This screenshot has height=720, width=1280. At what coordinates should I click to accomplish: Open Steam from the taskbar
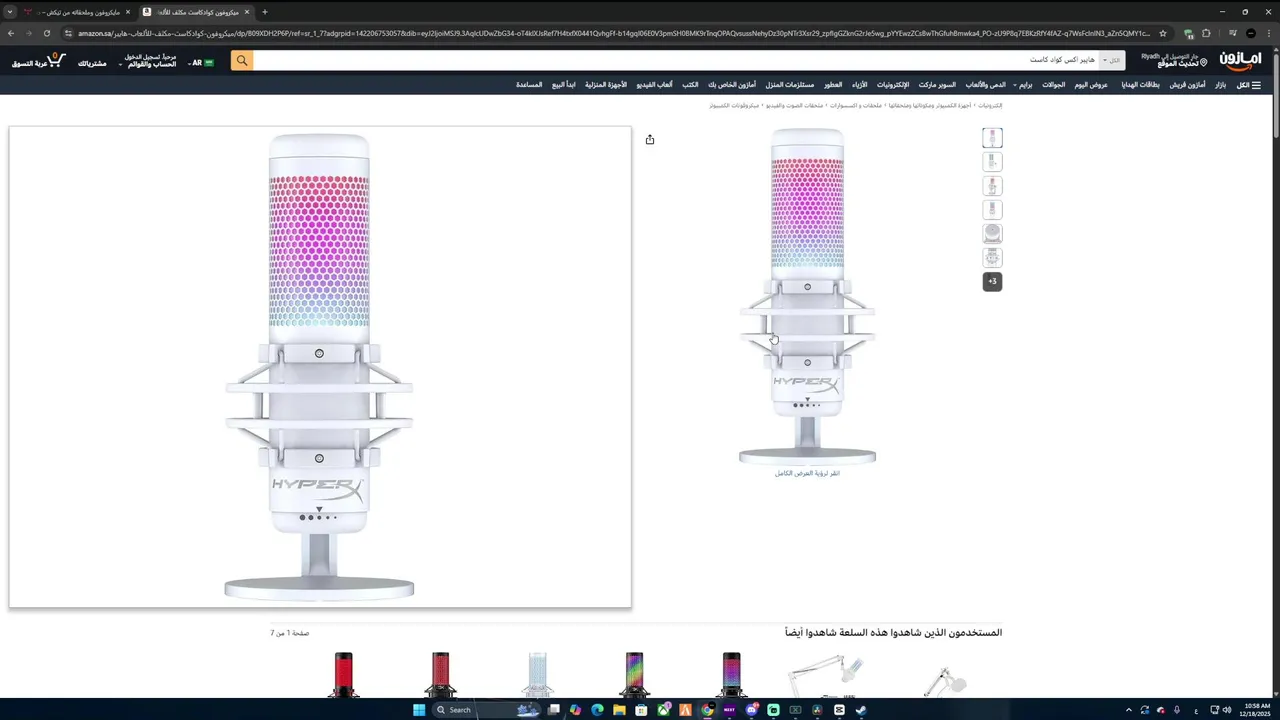(861, 710)
